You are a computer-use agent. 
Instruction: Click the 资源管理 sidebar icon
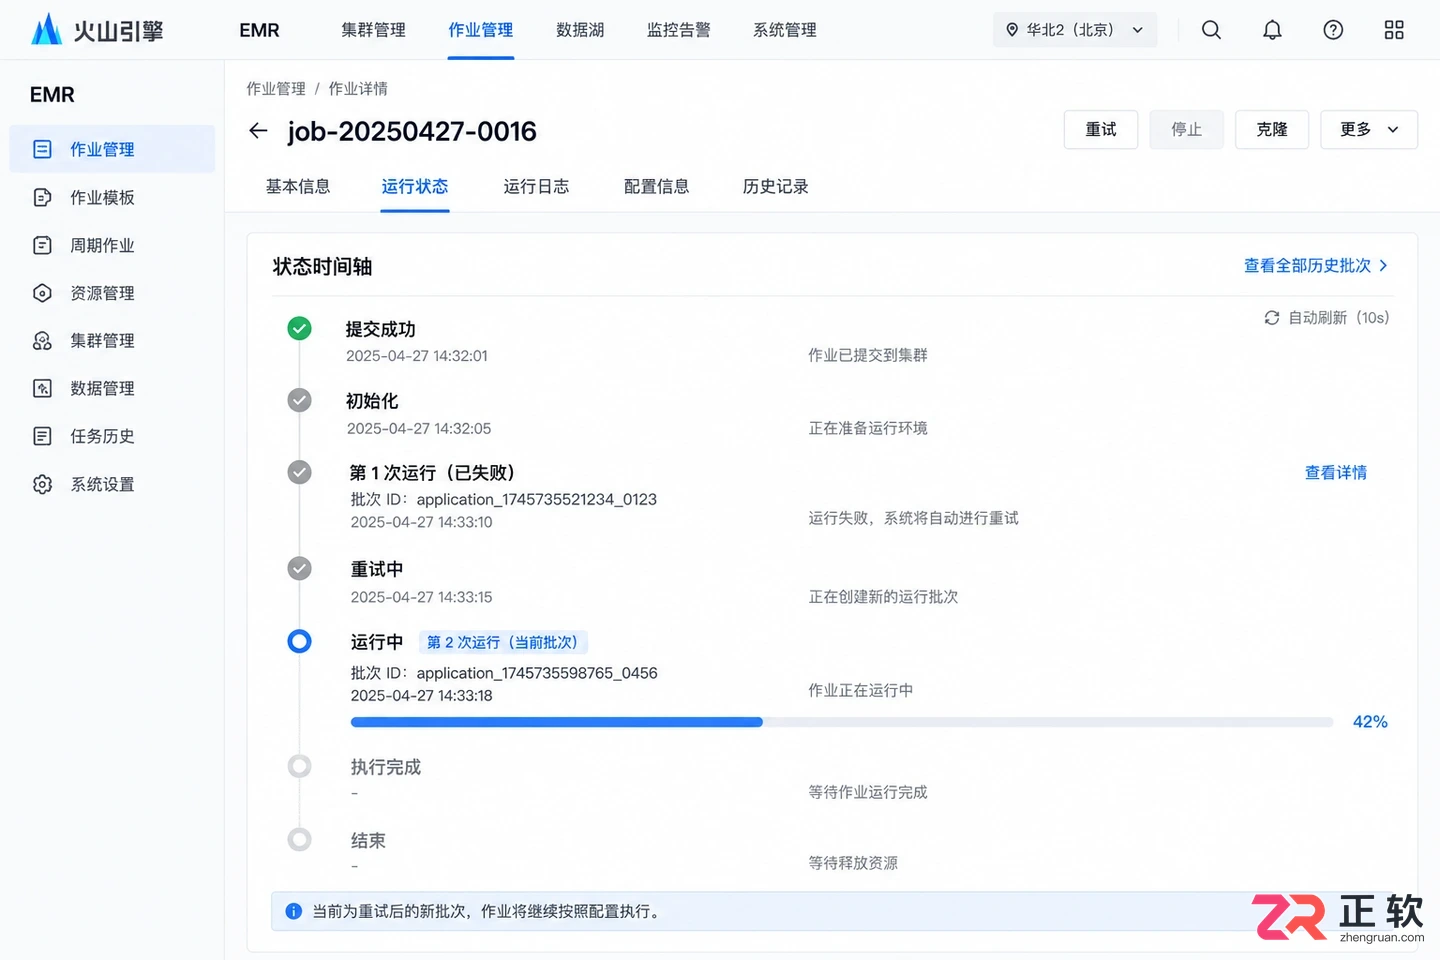click(42, 293)
